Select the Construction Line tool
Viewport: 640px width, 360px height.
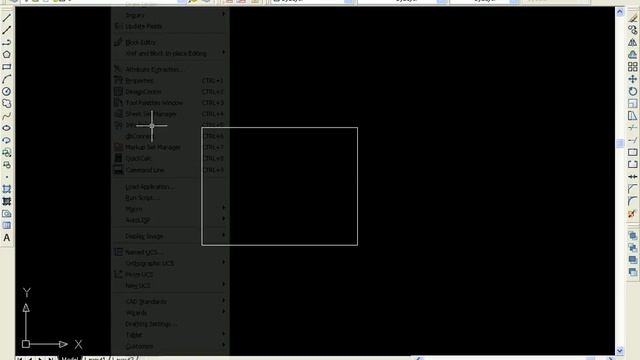(7, 30)
